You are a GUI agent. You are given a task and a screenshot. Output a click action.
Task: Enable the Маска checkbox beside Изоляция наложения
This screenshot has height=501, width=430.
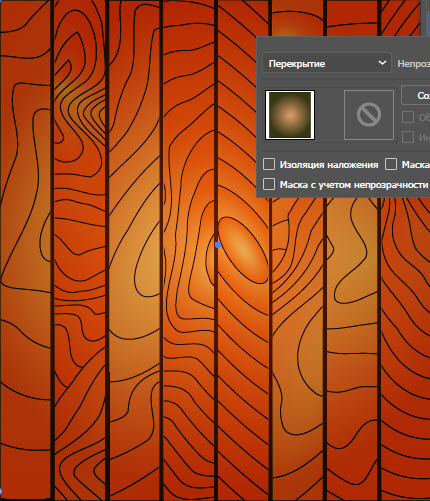[391, 164]
